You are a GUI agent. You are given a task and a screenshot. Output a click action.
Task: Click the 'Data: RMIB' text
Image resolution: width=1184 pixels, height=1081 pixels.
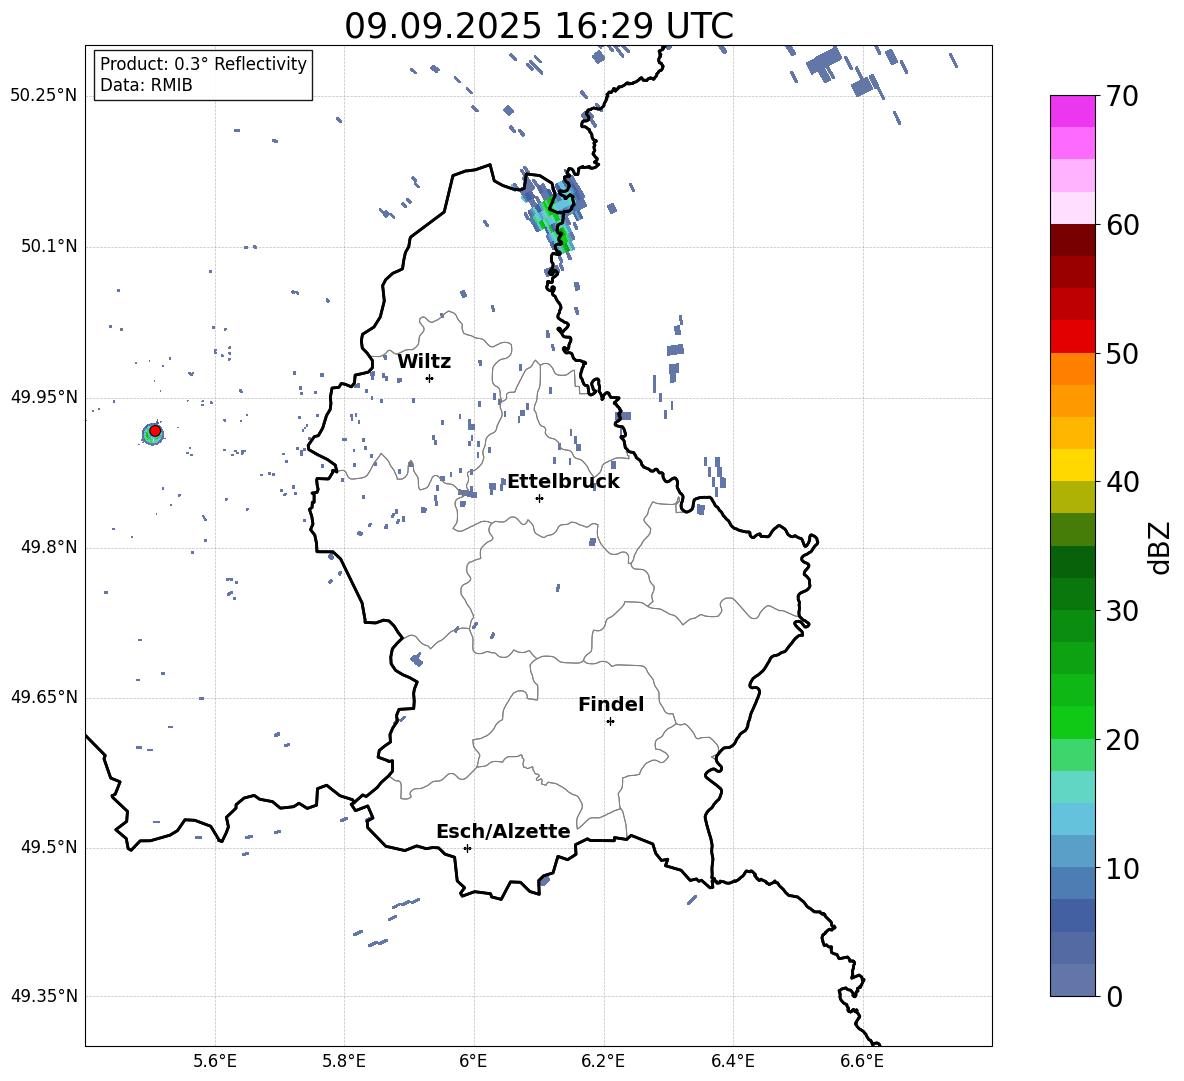tap(146, 85)
